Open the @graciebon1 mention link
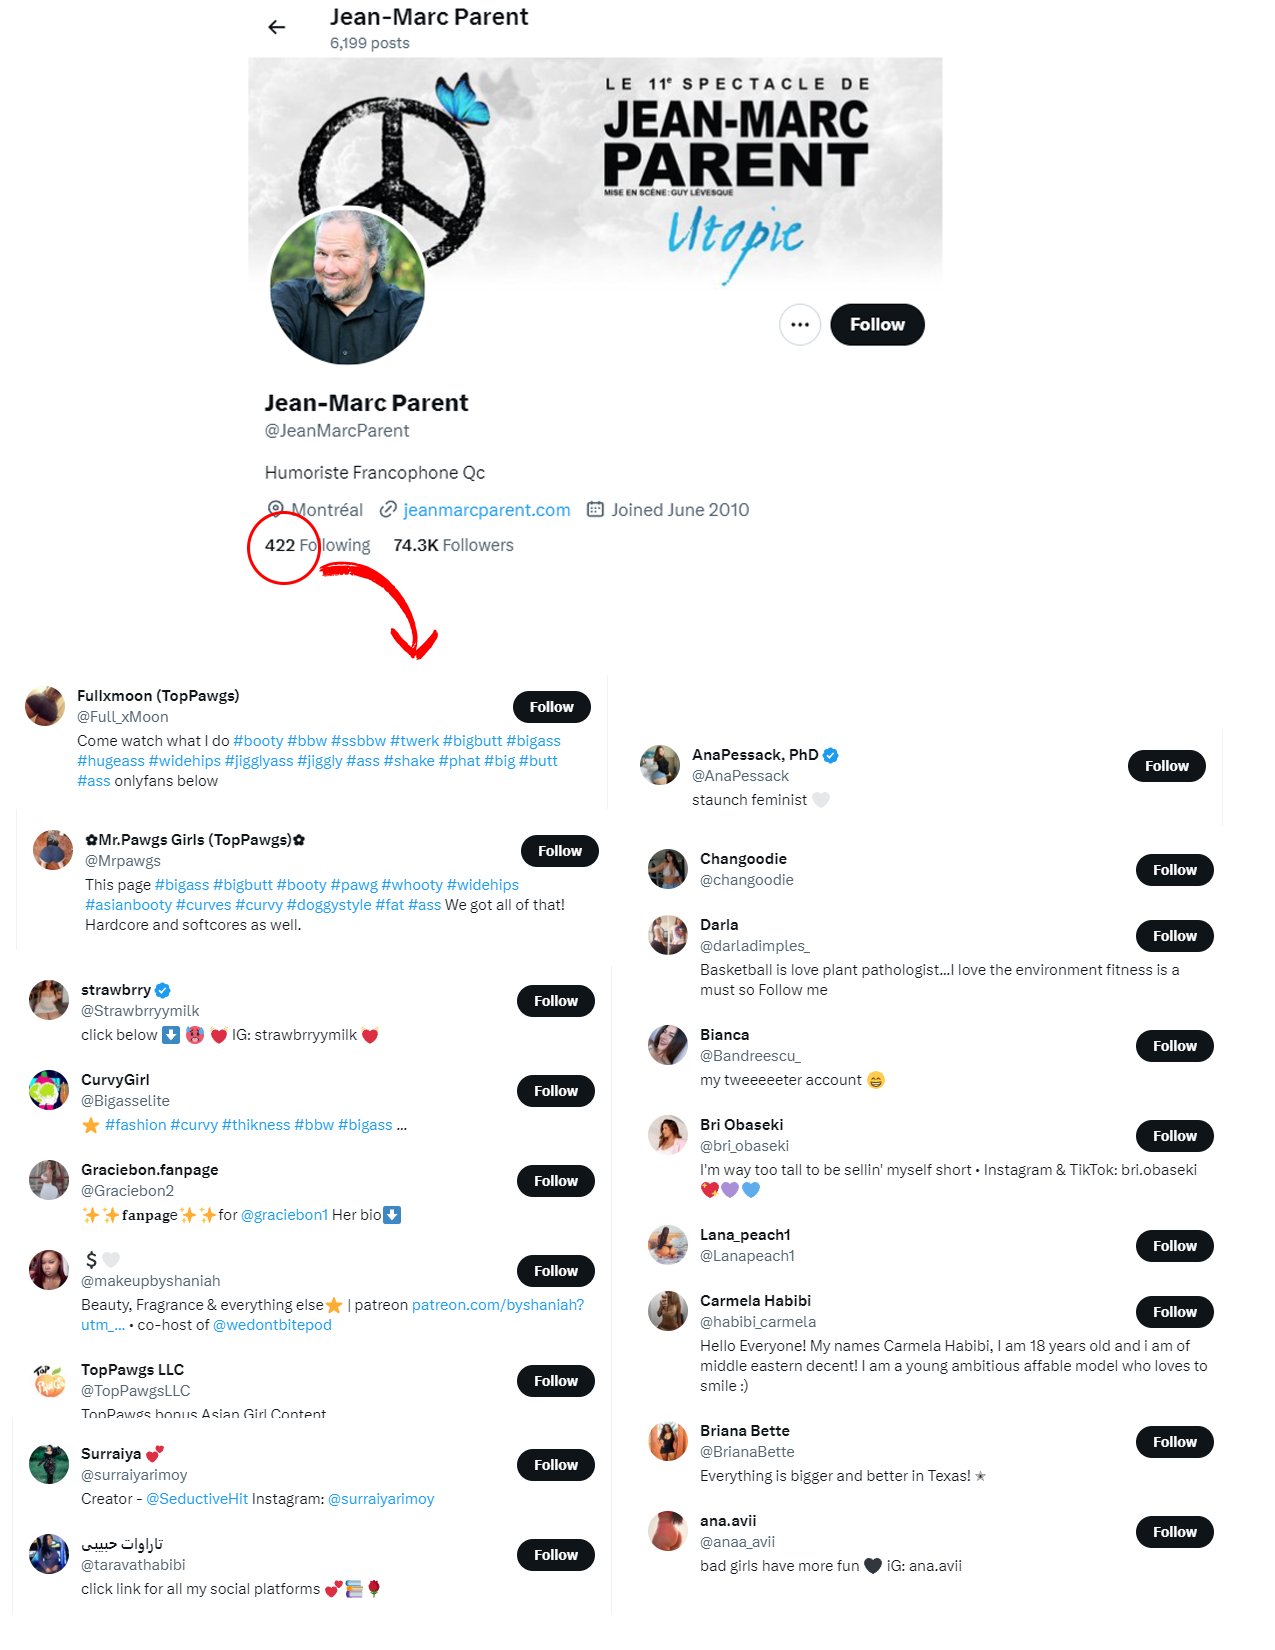The image size is (1275, 1650). pos(285,1215)
